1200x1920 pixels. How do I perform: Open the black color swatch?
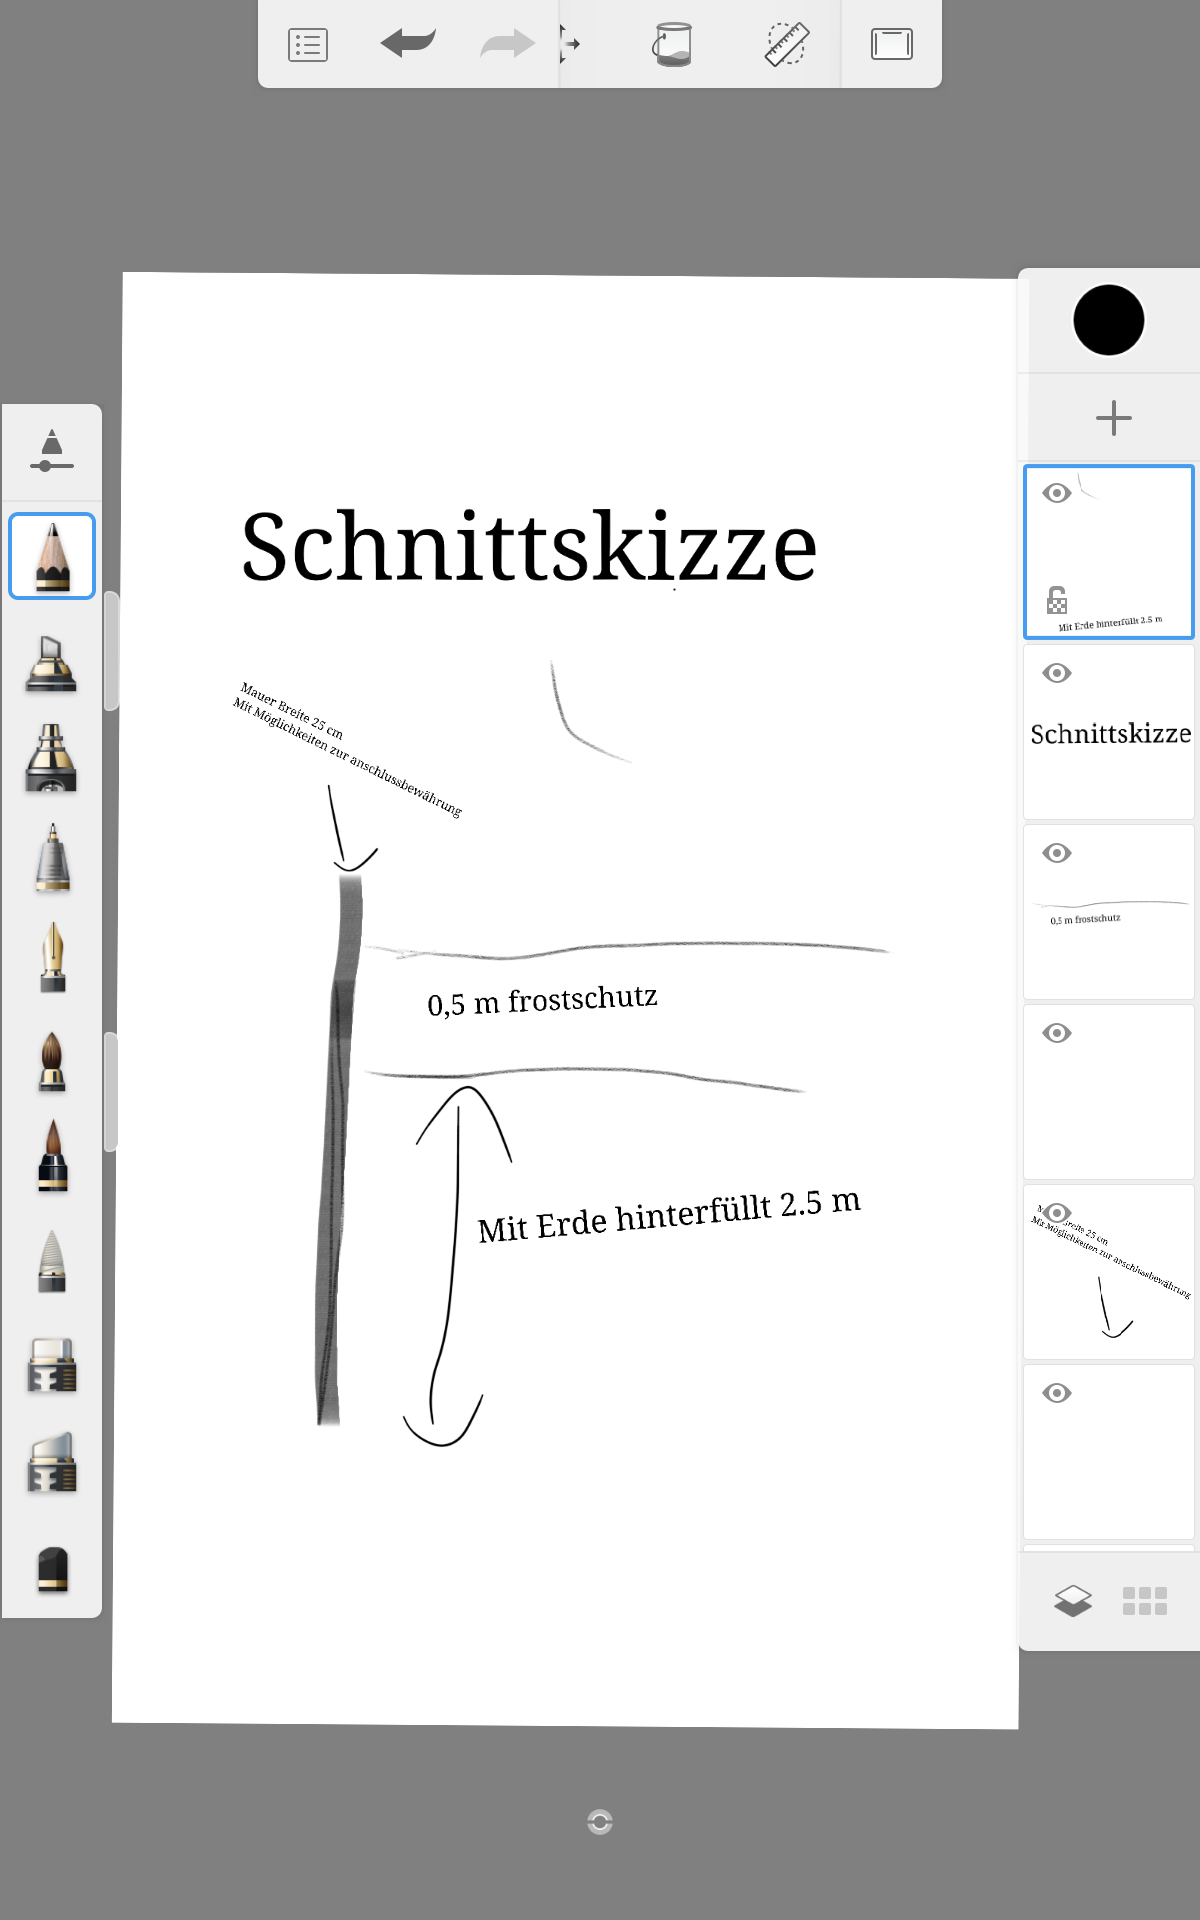1108,320
